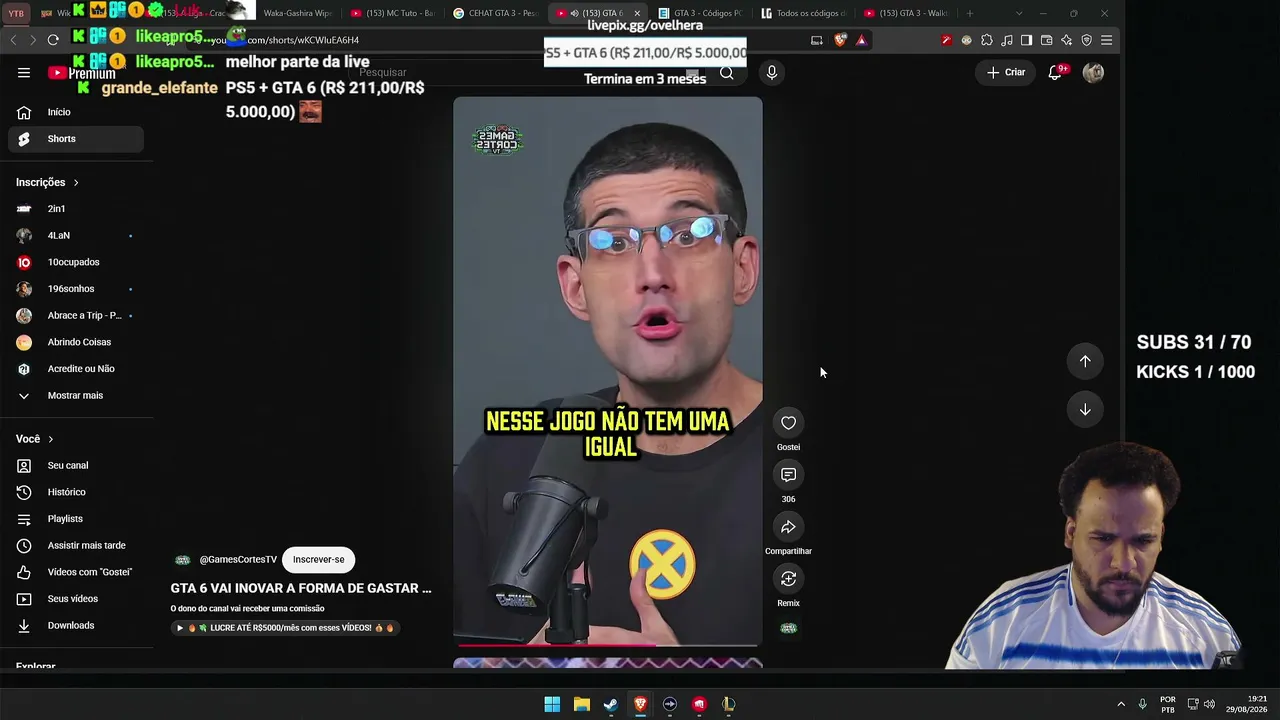Click Brave icon in taskbar

tap(640, 704)
